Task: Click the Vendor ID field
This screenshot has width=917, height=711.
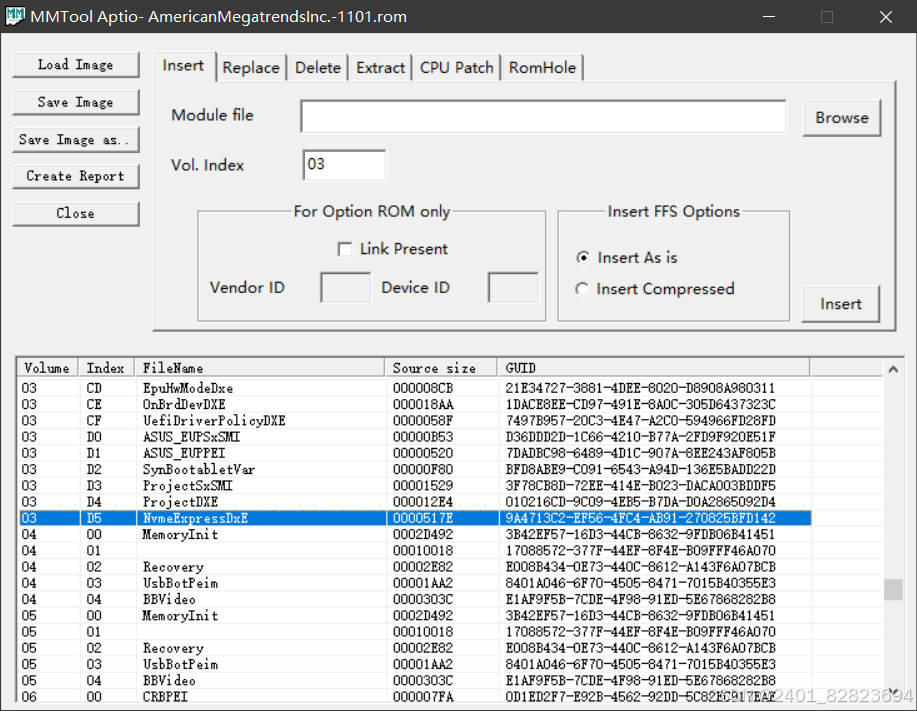Action: [346, 287]
